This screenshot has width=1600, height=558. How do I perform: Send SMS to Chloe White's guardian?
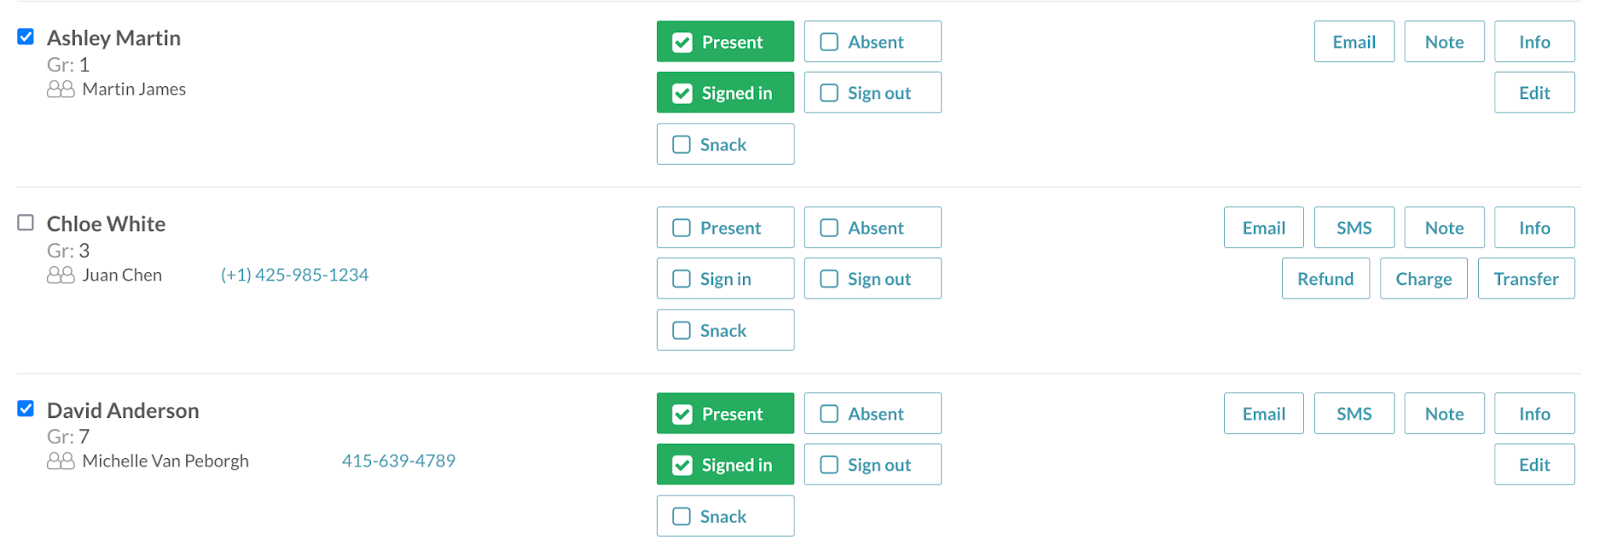1353,228
